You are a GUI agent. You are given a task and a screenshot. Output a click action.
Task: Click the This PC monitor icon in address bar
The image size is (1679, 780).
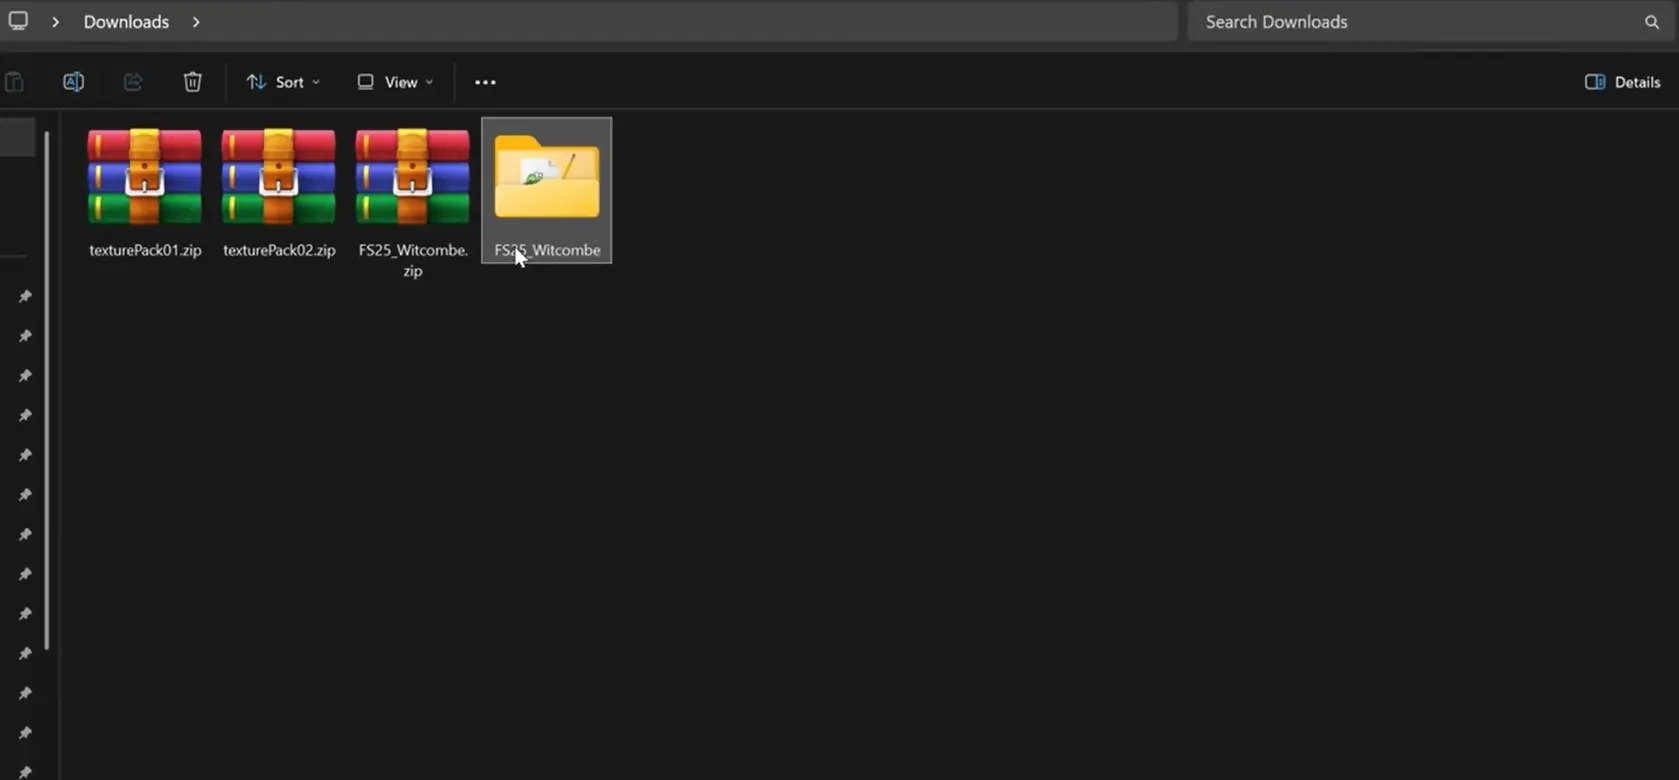point(18,21)
